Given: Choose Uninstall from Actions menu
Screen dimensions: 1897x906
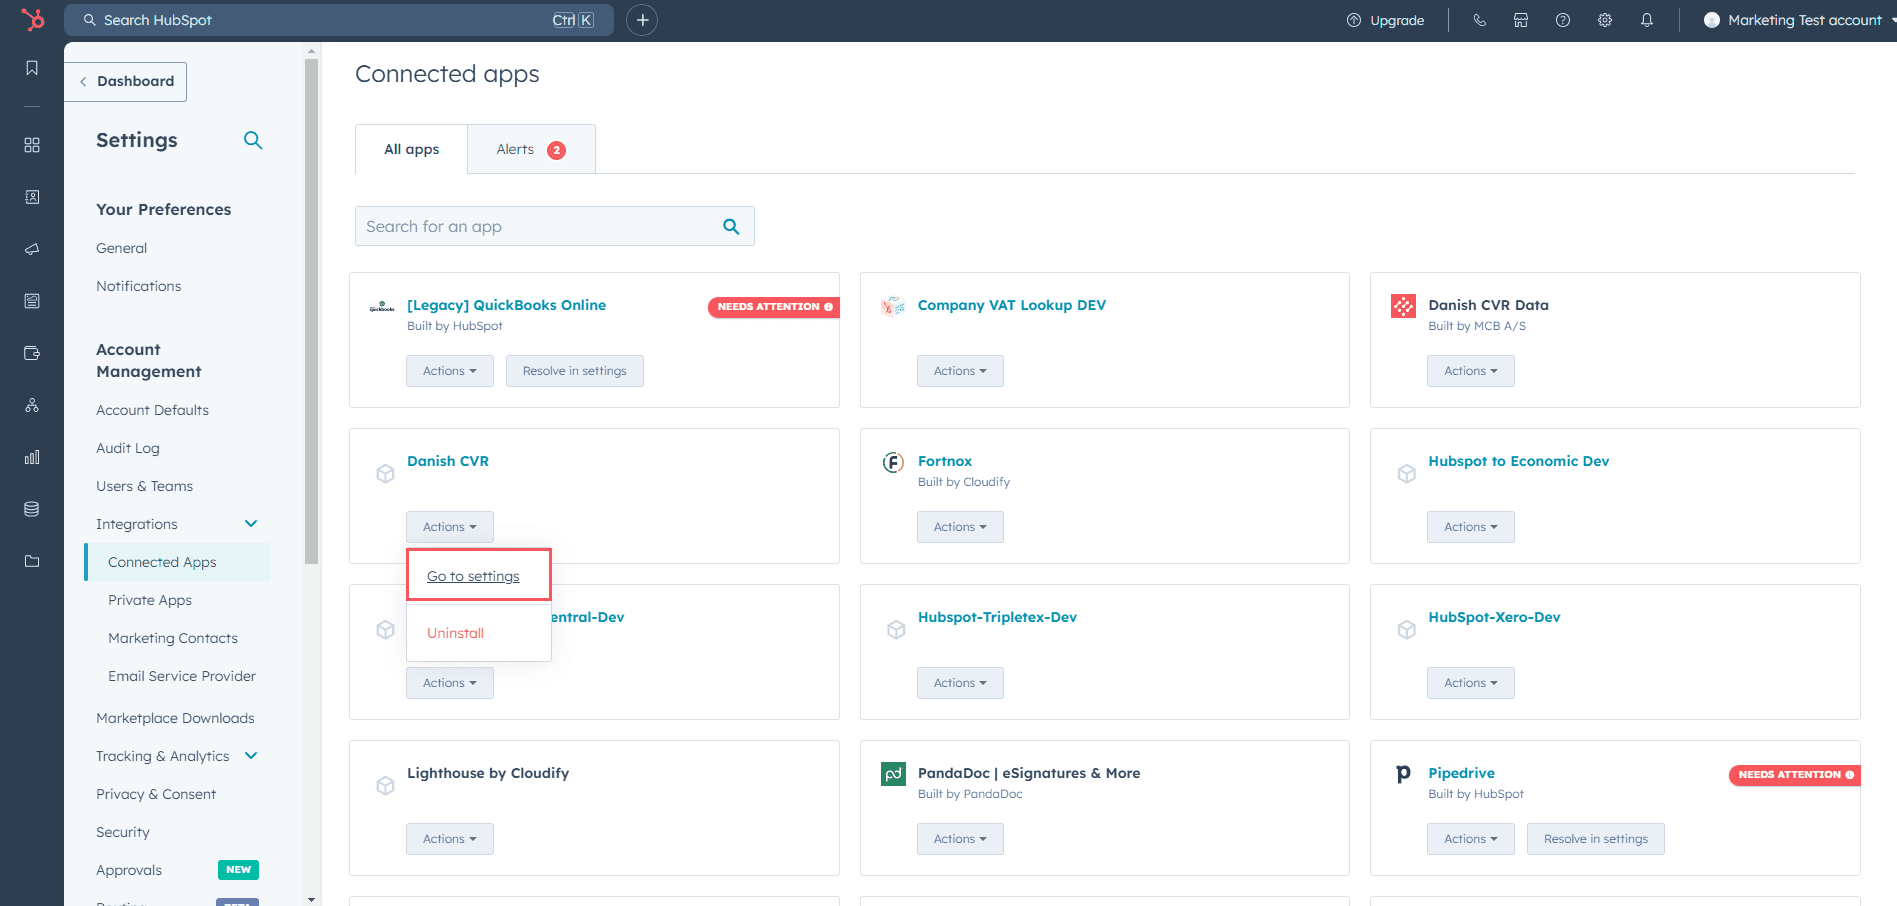Looking at the screenshot, I should [455, 633].
